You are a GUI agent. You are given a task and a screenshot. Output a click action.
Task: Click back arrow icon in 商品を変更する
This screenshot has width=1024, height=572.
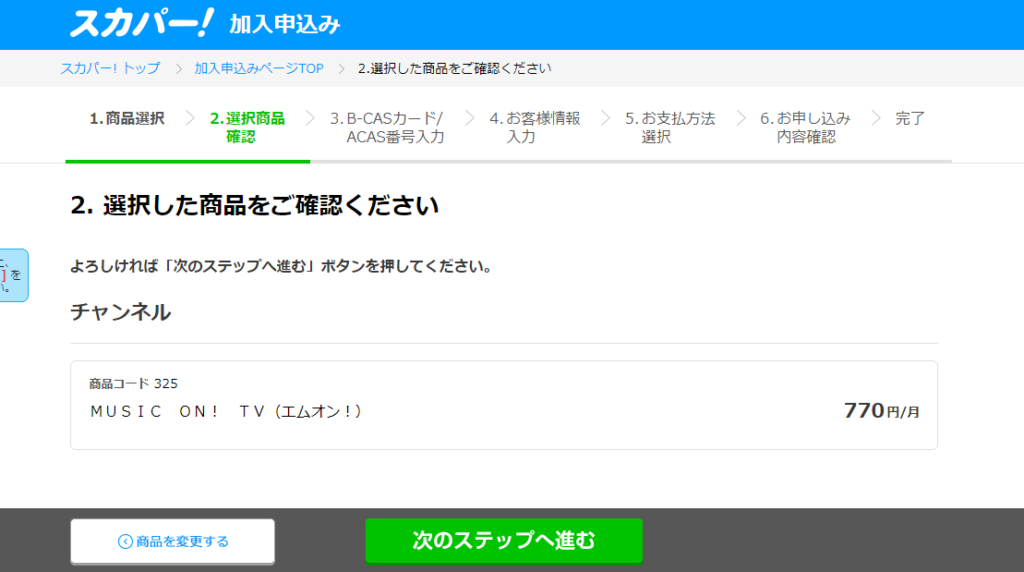point(125,541)
